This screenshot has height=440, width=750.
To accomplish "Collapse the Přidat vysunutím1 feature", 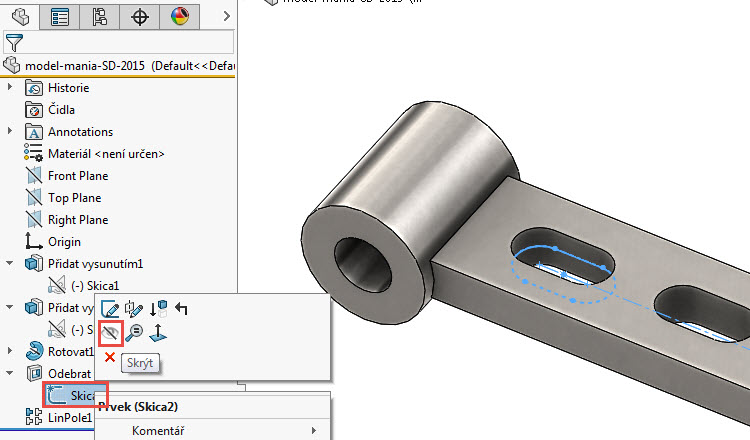I will click(11, 264).
